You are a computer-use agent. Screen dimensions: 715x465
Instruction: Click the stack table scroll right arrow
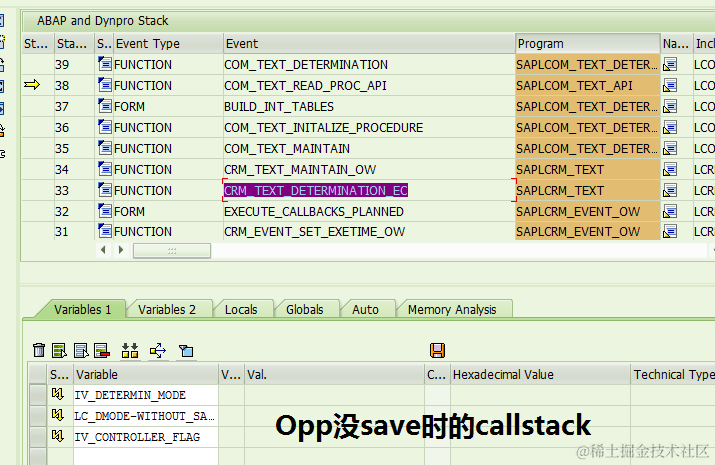coord(121,250)
